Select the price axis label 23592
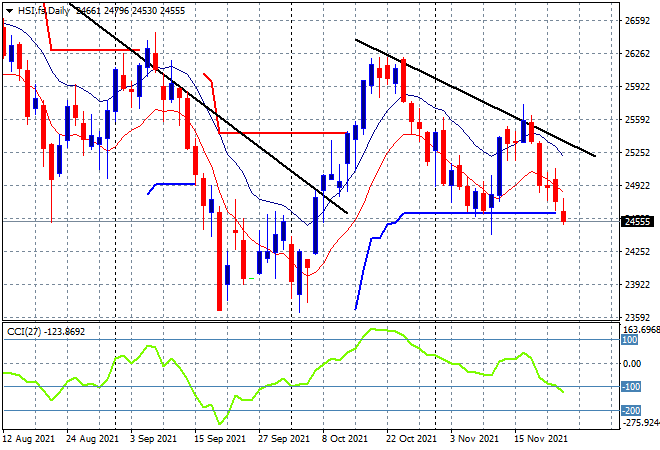 [x=637, y=317]
